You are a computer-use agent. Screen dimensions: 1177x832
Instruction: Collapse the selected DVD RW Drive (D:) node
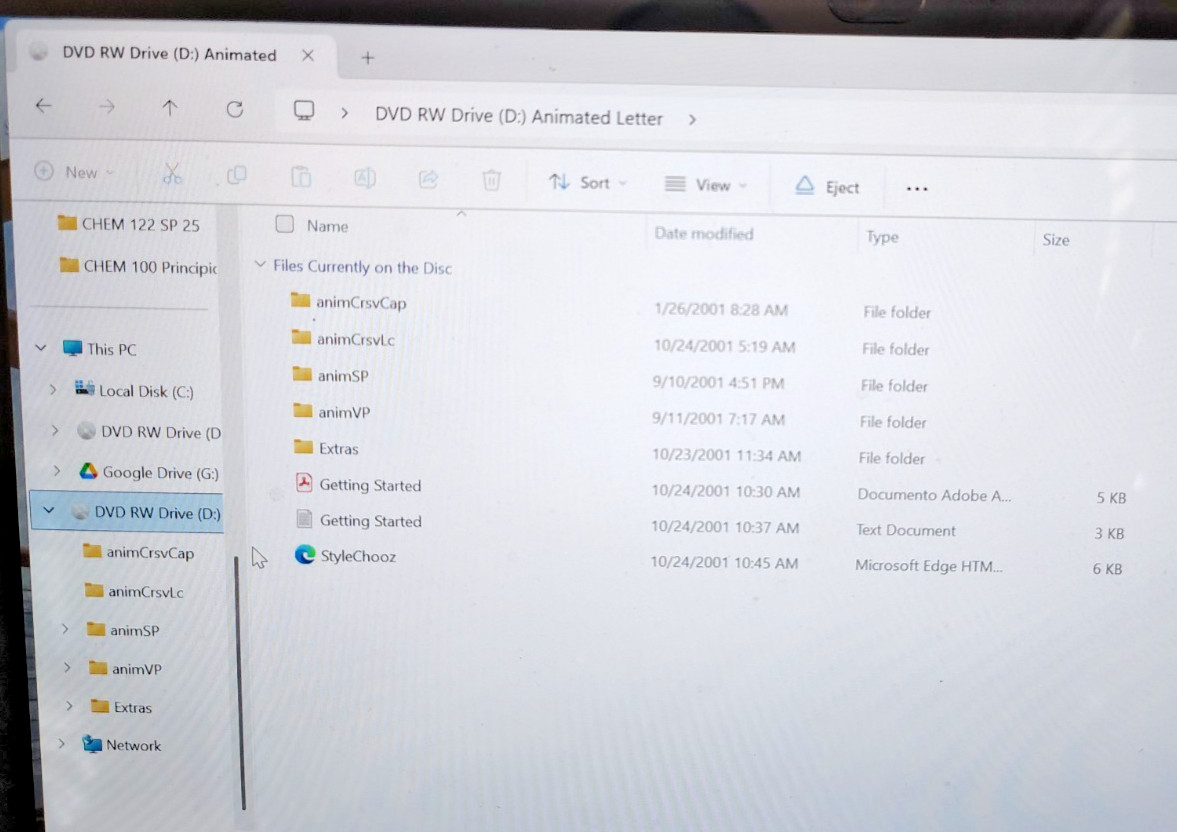49,510
